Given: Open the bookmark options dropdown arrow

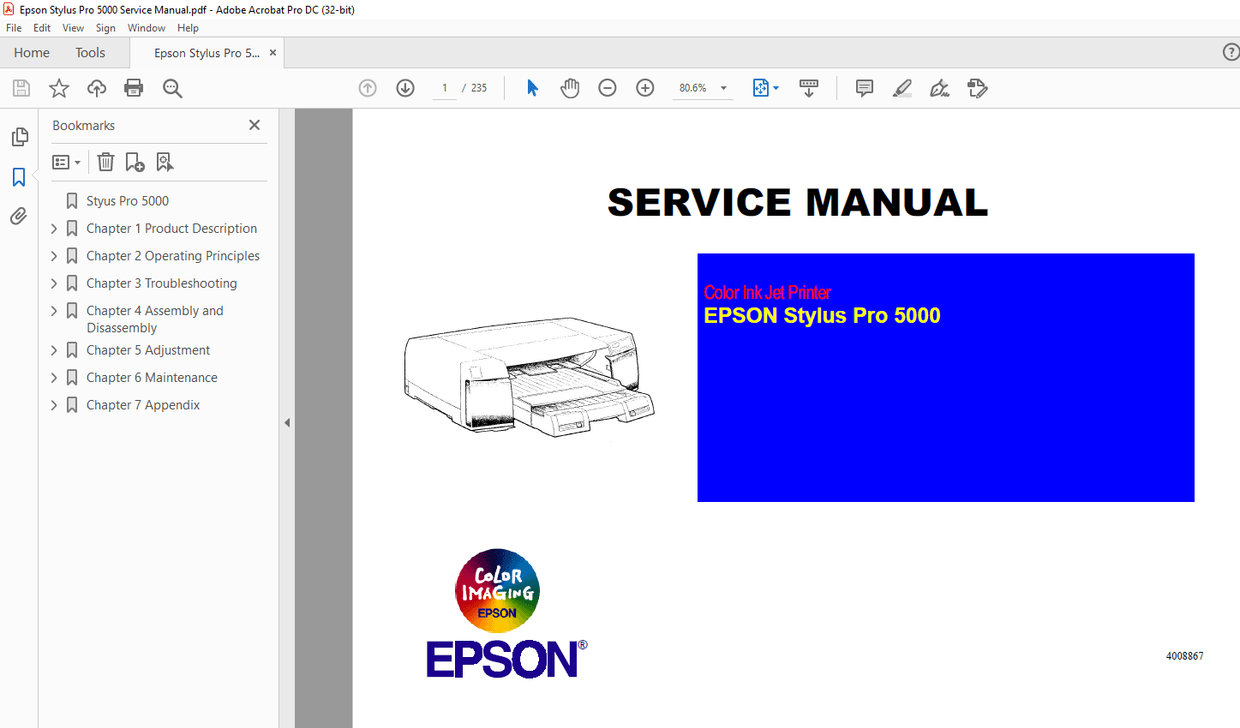Looking at the screenshot, I should 77,161.
